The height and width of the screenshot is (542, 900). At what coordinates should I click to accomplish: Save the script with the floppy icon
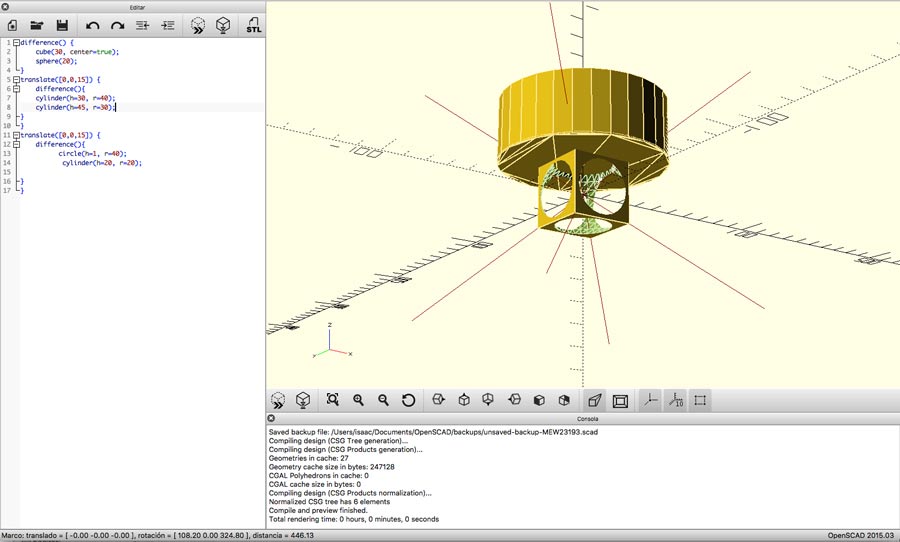pyautogui.click(x=62, y=25)
